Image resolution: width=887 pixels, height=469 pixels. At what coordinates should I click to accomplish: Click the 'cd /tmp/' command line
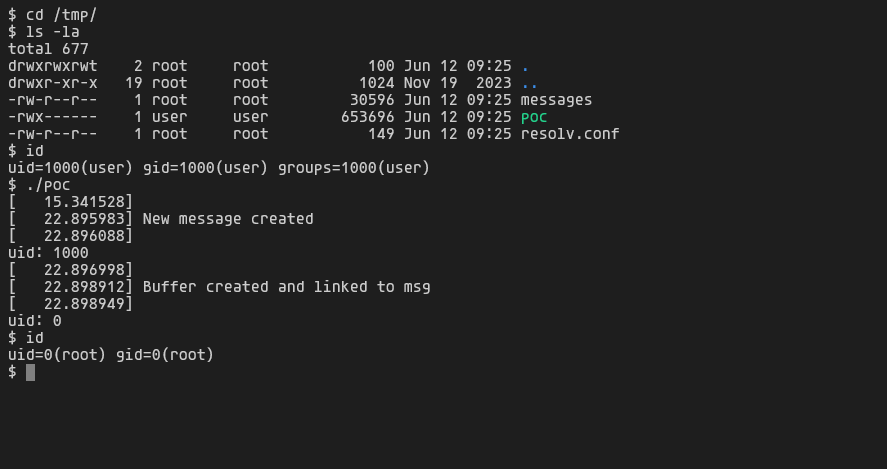click(53, 15)
